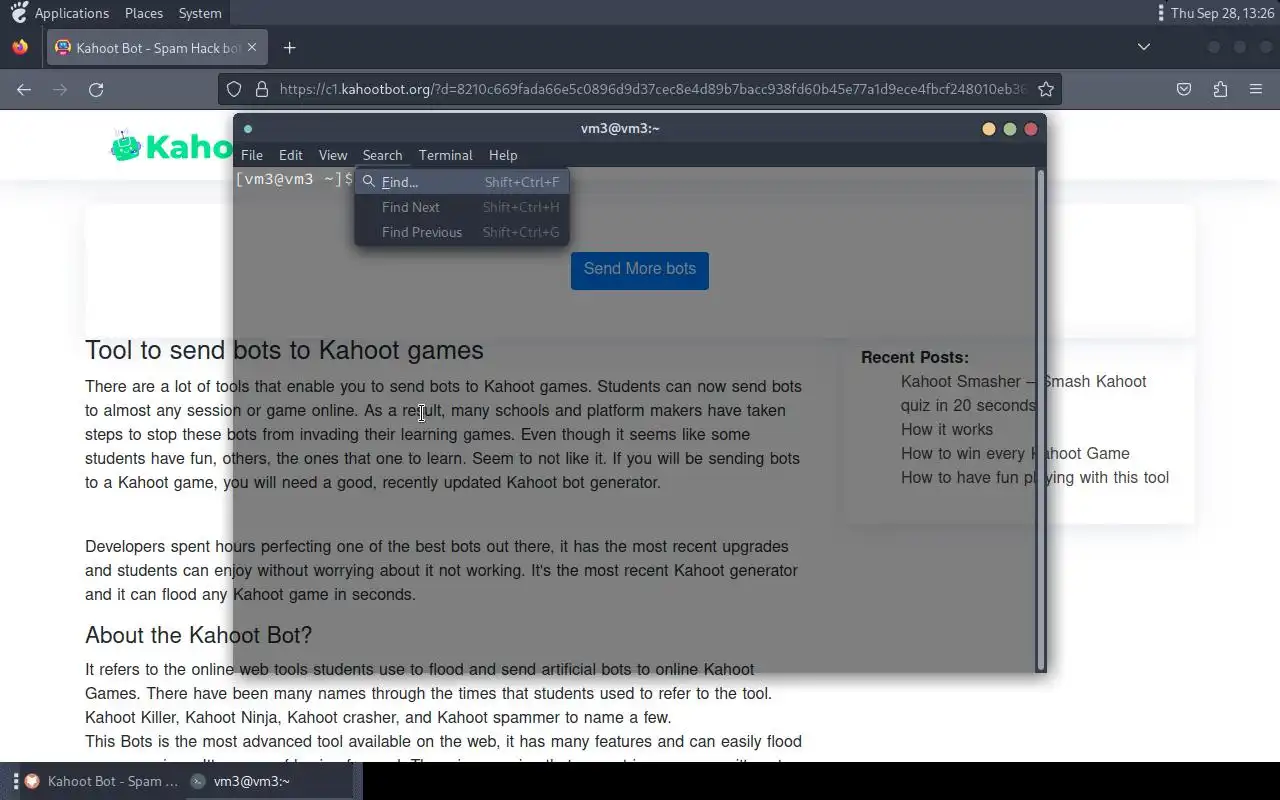The height and width of the screenshot is (800, 1280).
Task: Open the Save to Pocket icon
Action: click(x=1184, y=89)
